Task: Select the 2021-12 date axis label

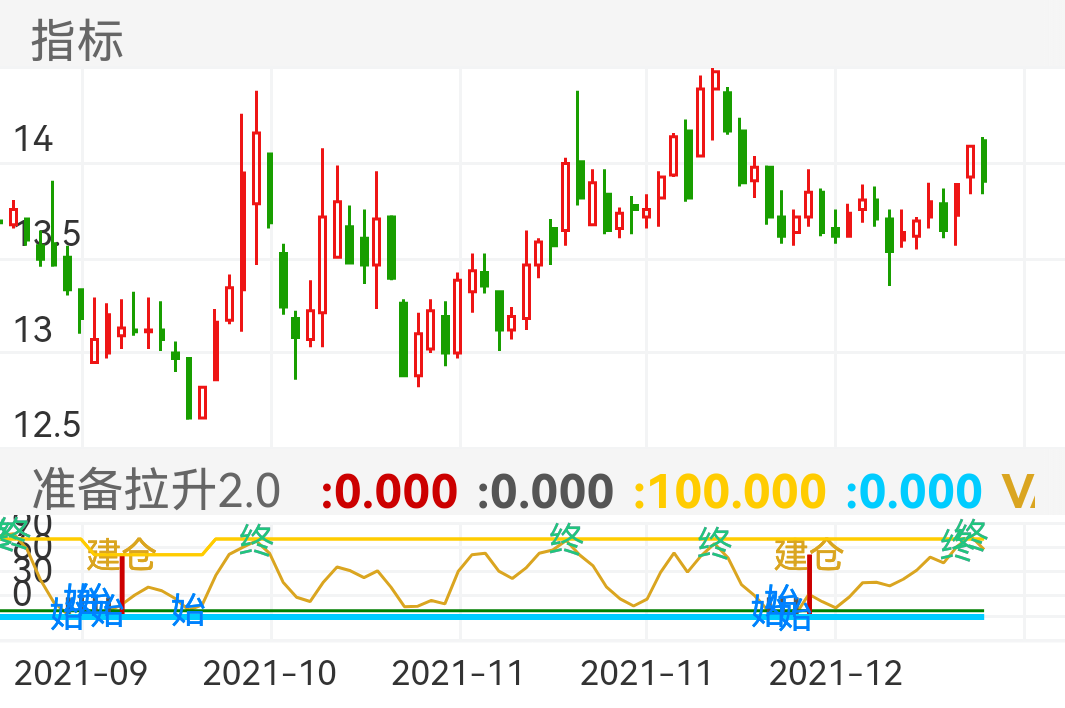Action: coord(835,673)
